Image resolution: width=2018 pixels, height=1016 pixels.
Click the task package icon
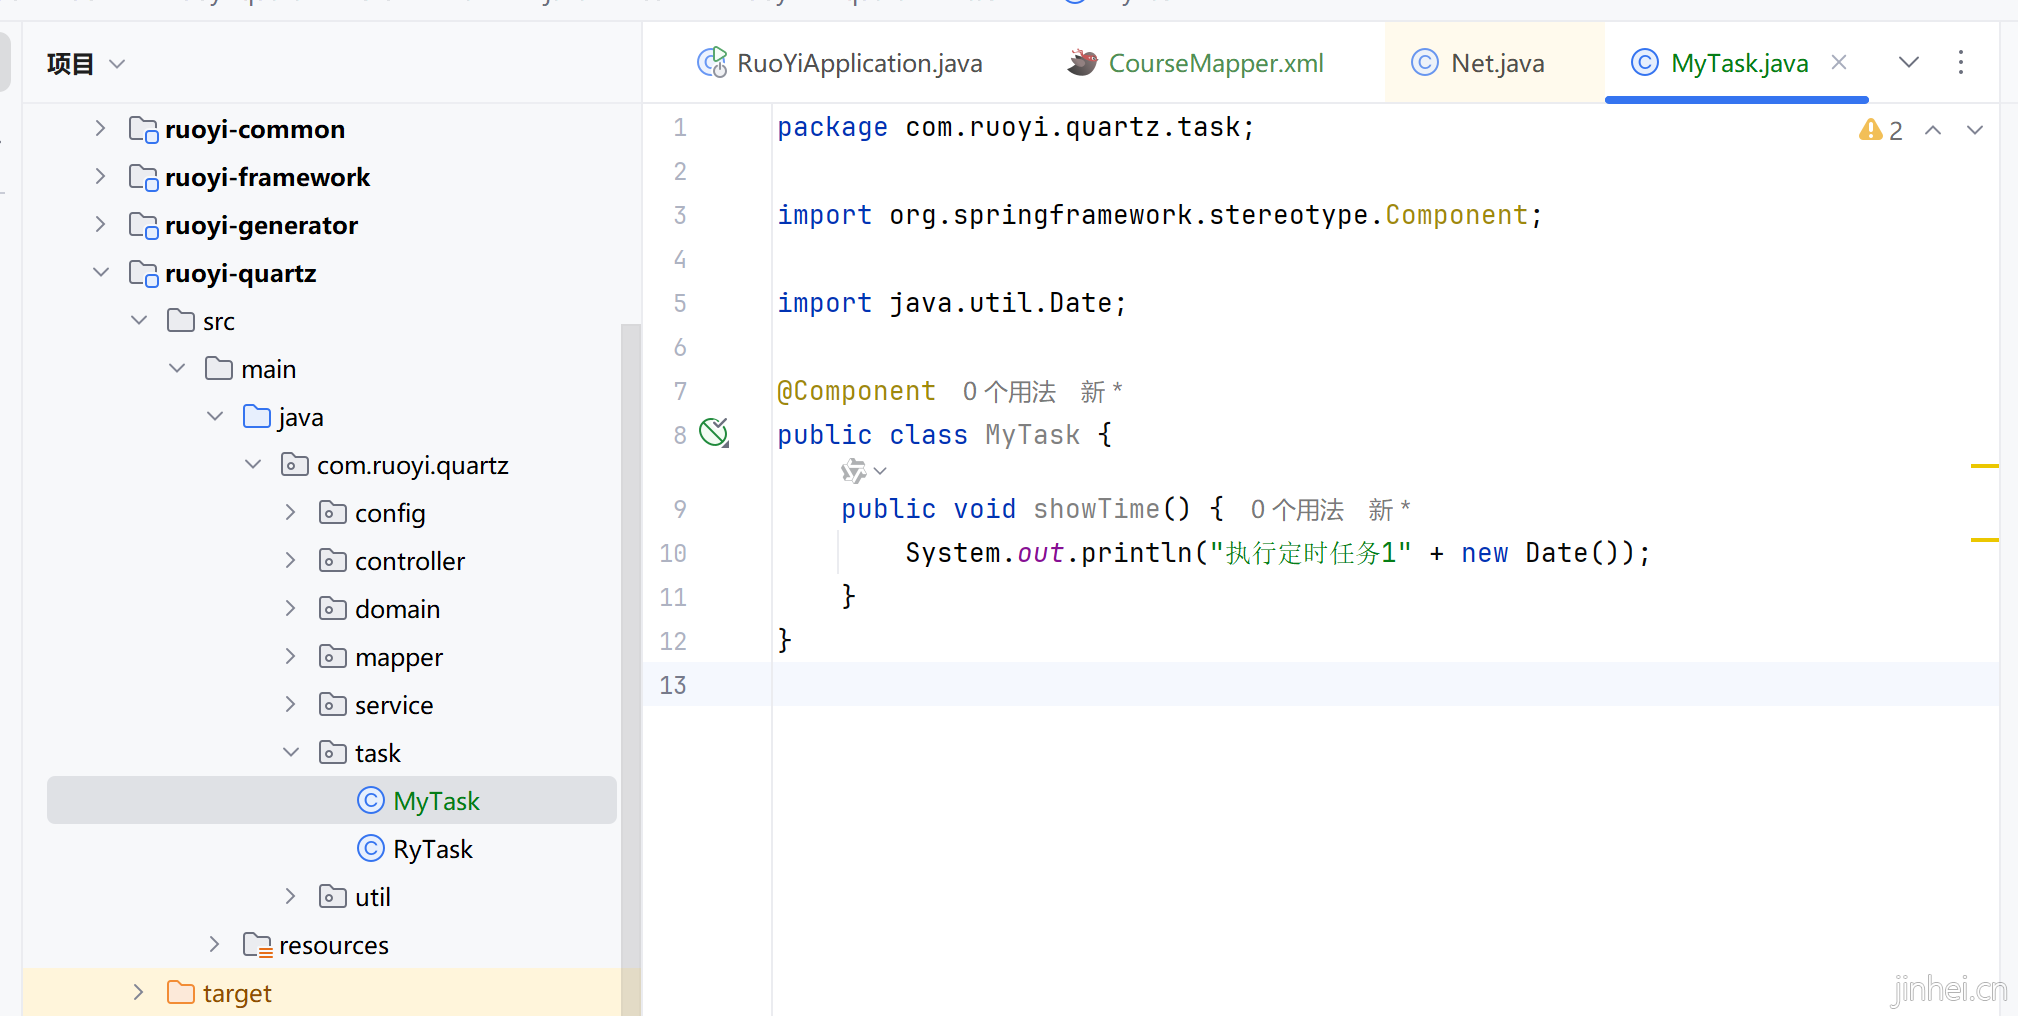point(333,752)
